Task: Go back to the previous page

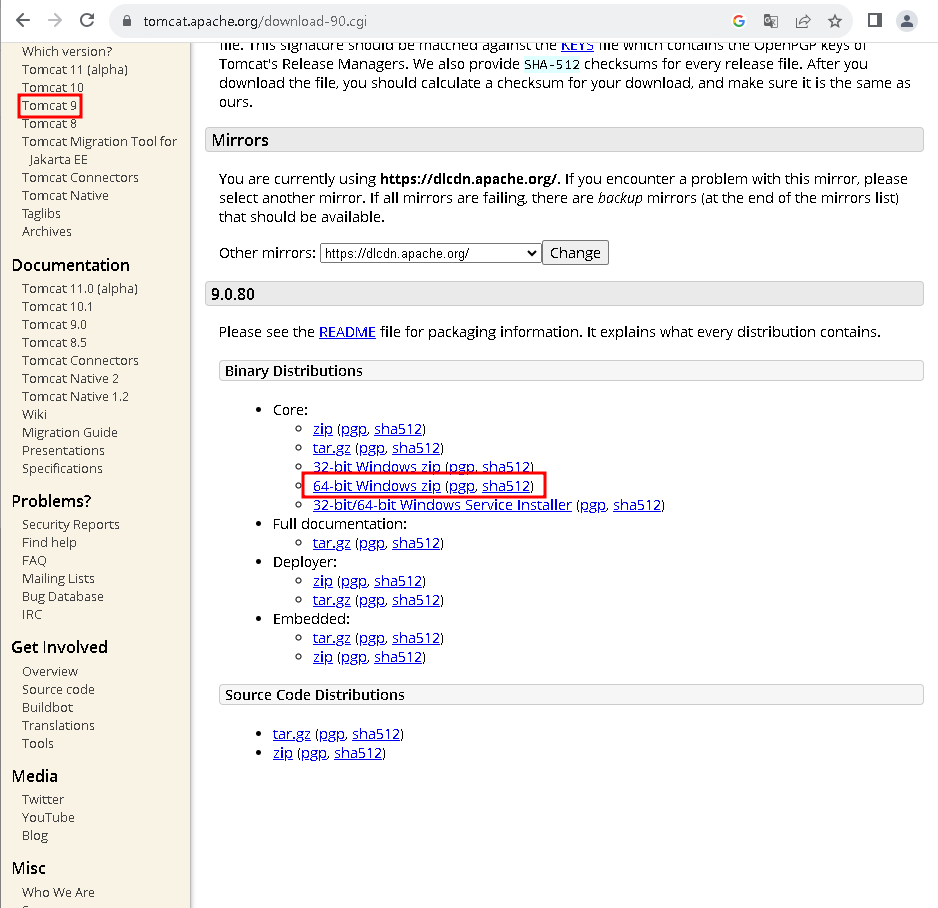Action: pyautogui.click(x=23, y=21)
